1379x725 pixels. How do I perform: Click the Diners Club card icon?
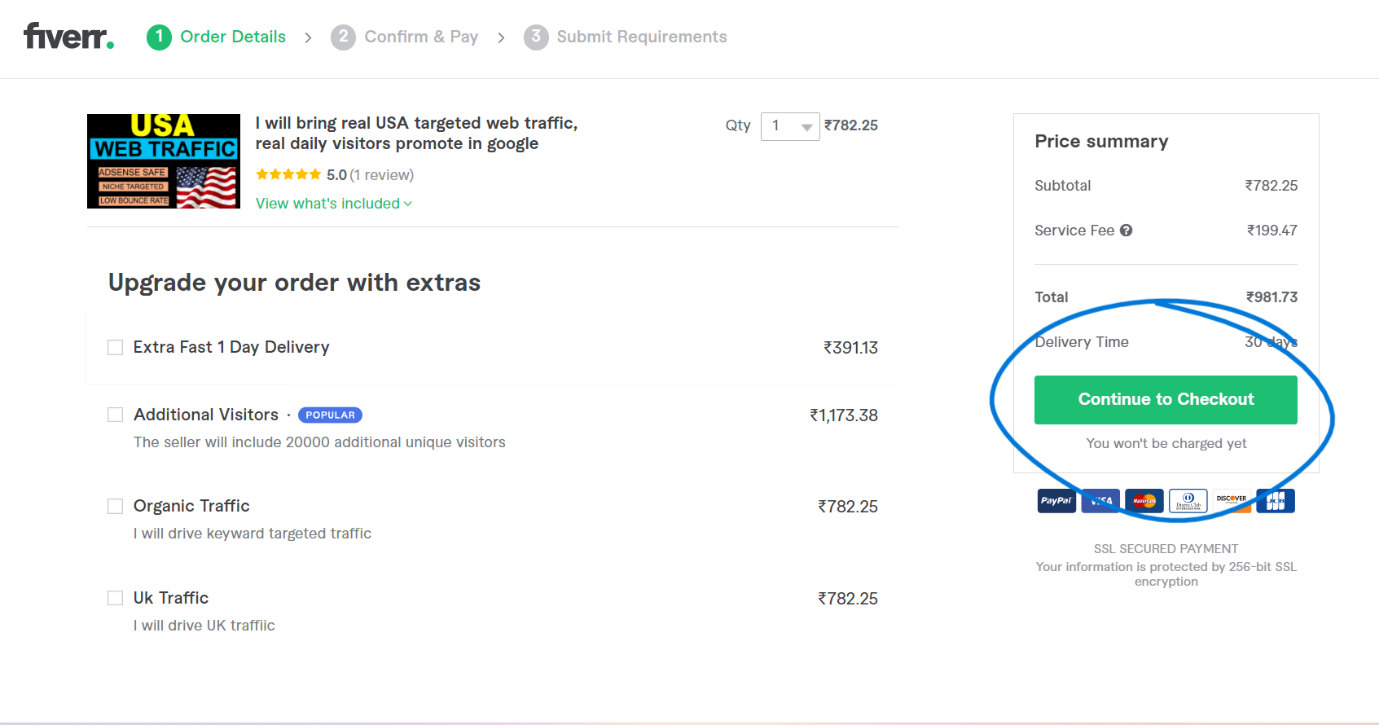point(1188,501)
